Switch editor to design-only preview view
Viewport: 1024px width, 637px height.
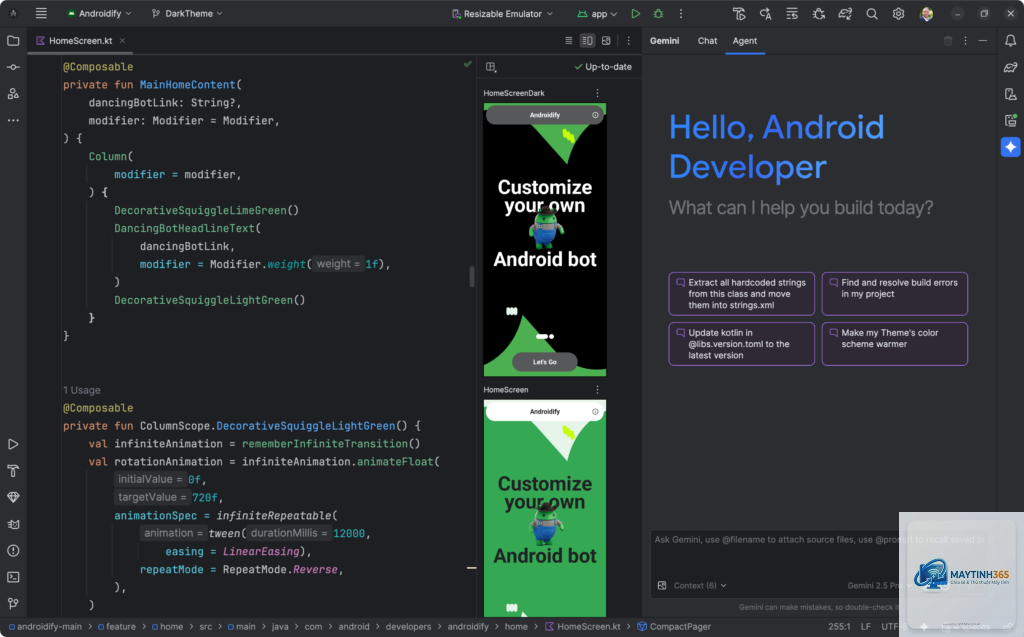tap(606, 41)
